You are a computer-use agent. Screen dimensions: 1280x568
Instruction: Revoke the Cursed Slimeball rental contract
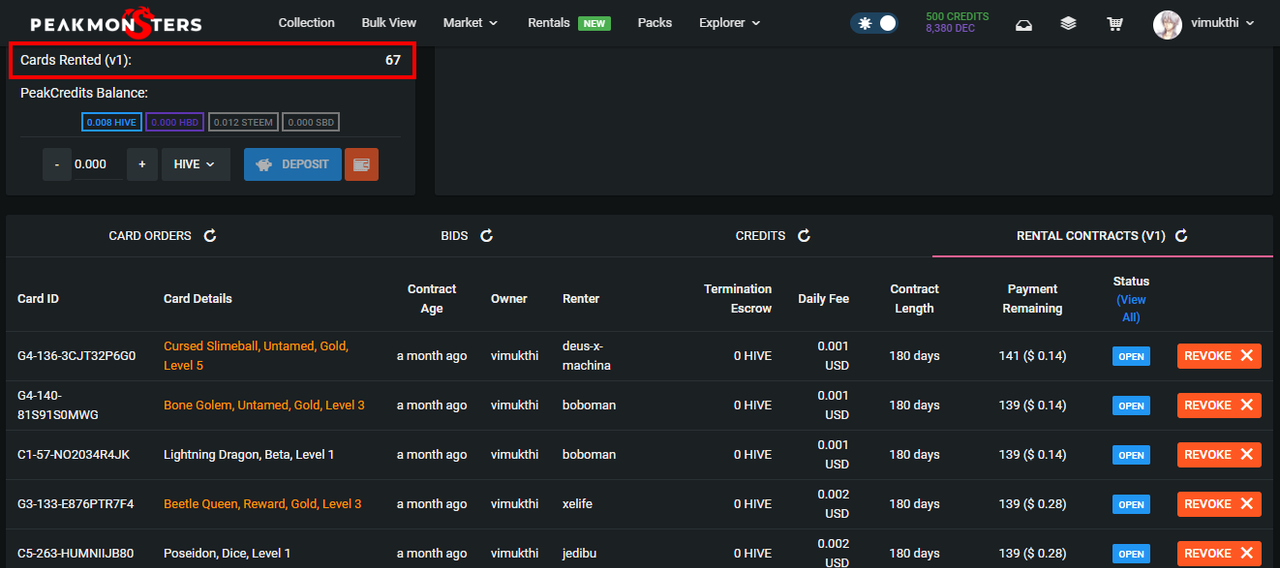(1219, 356)
